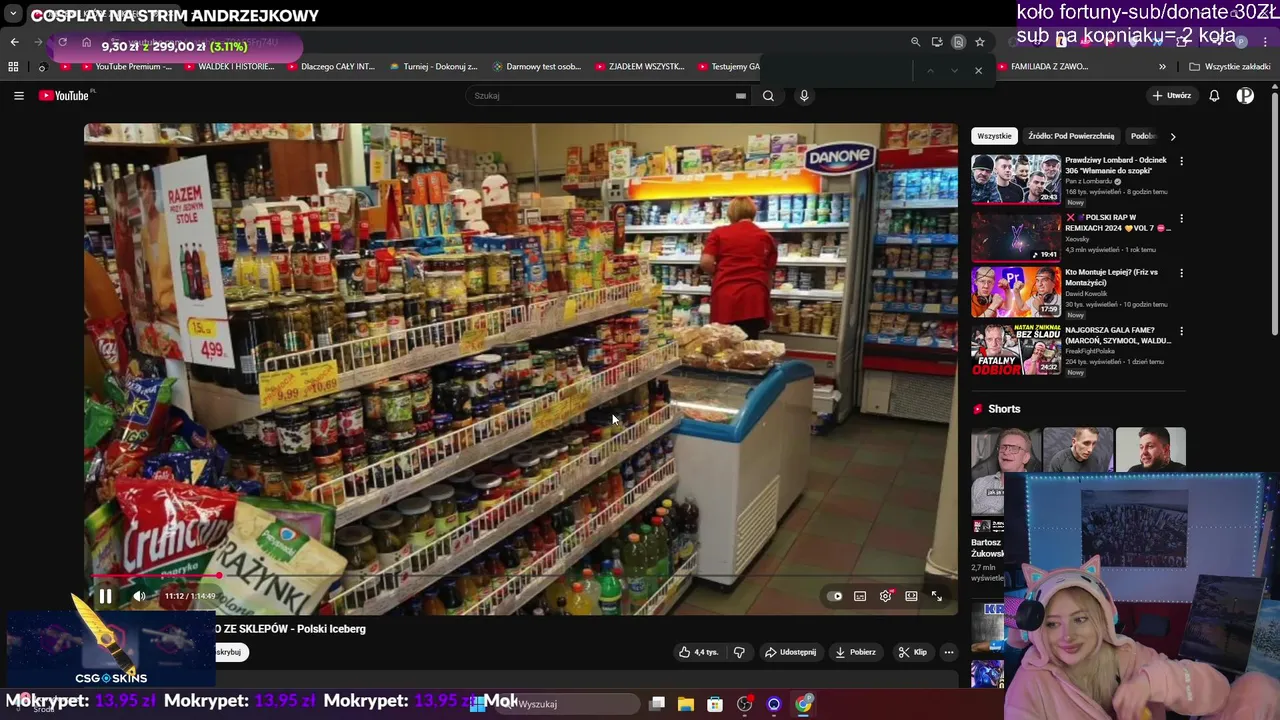Open the on-screen keyboard icon in search box
This screenshot has height=720, width=1280.
point(741,96)
